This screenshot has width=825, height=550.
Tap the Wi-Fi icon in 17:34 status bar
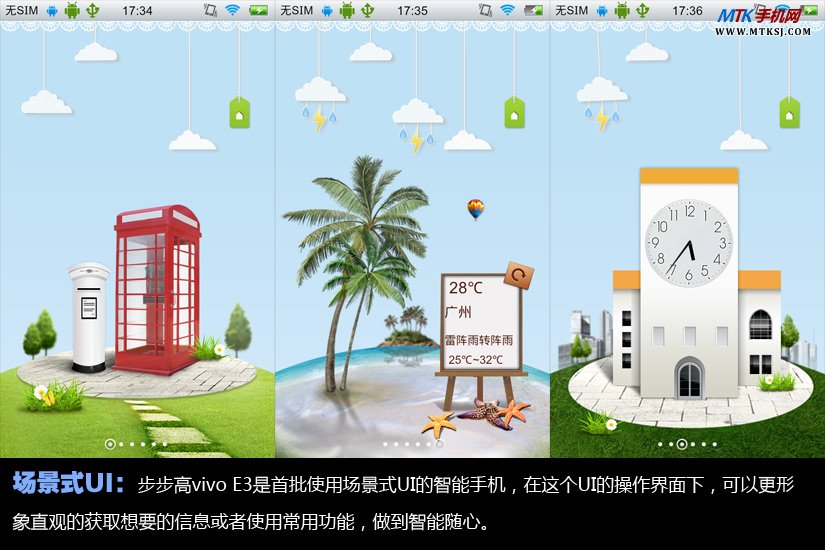[x=232, y=10]
